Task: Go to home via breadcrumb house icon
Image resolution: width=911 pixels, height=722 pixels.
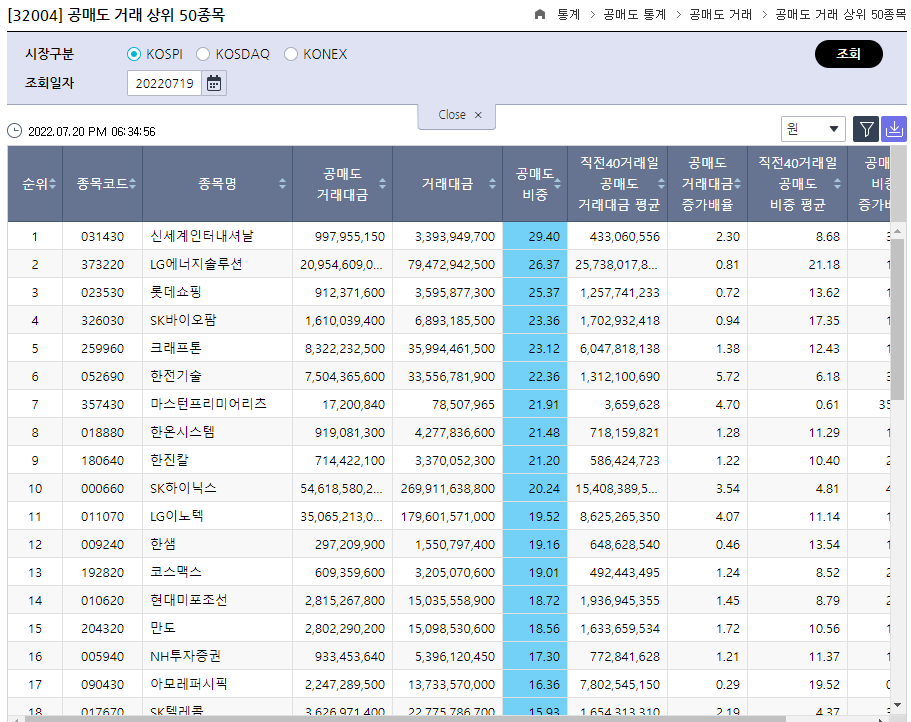Action: [x=540, y=15]
